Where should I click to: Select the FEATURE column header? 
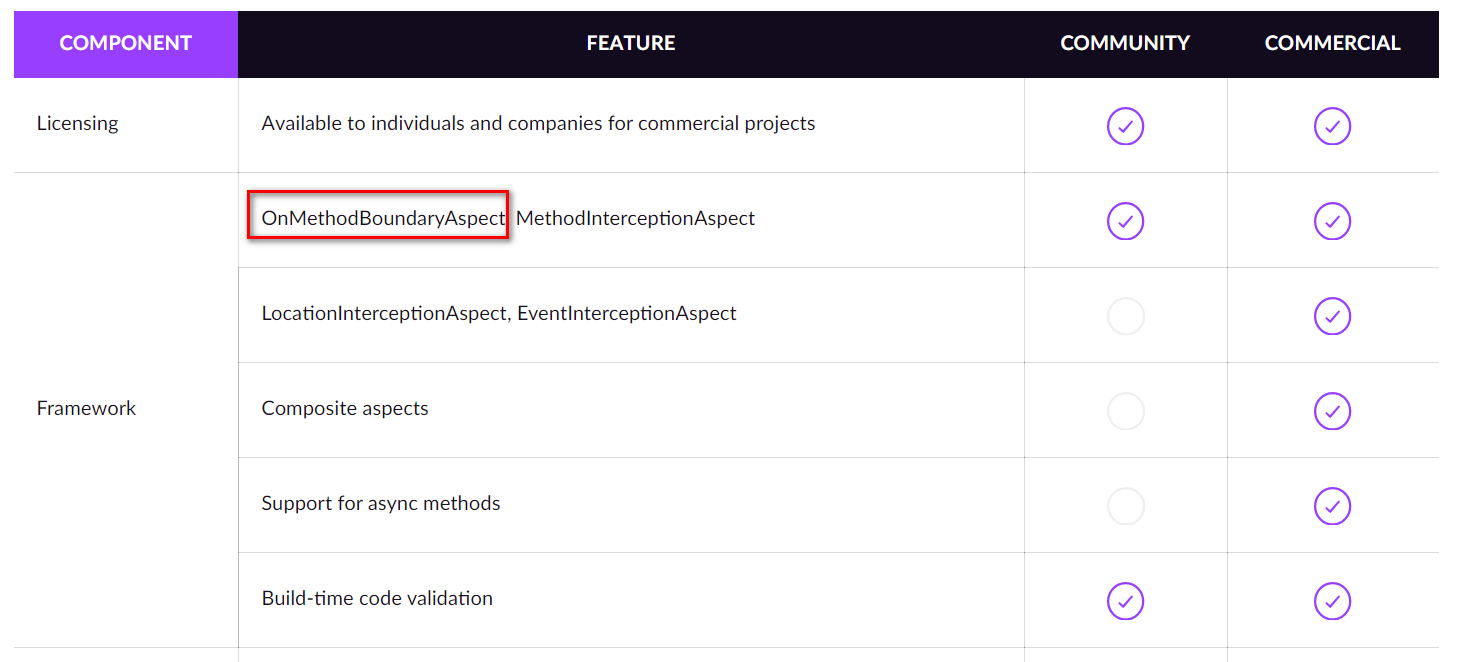click(631, 43)
